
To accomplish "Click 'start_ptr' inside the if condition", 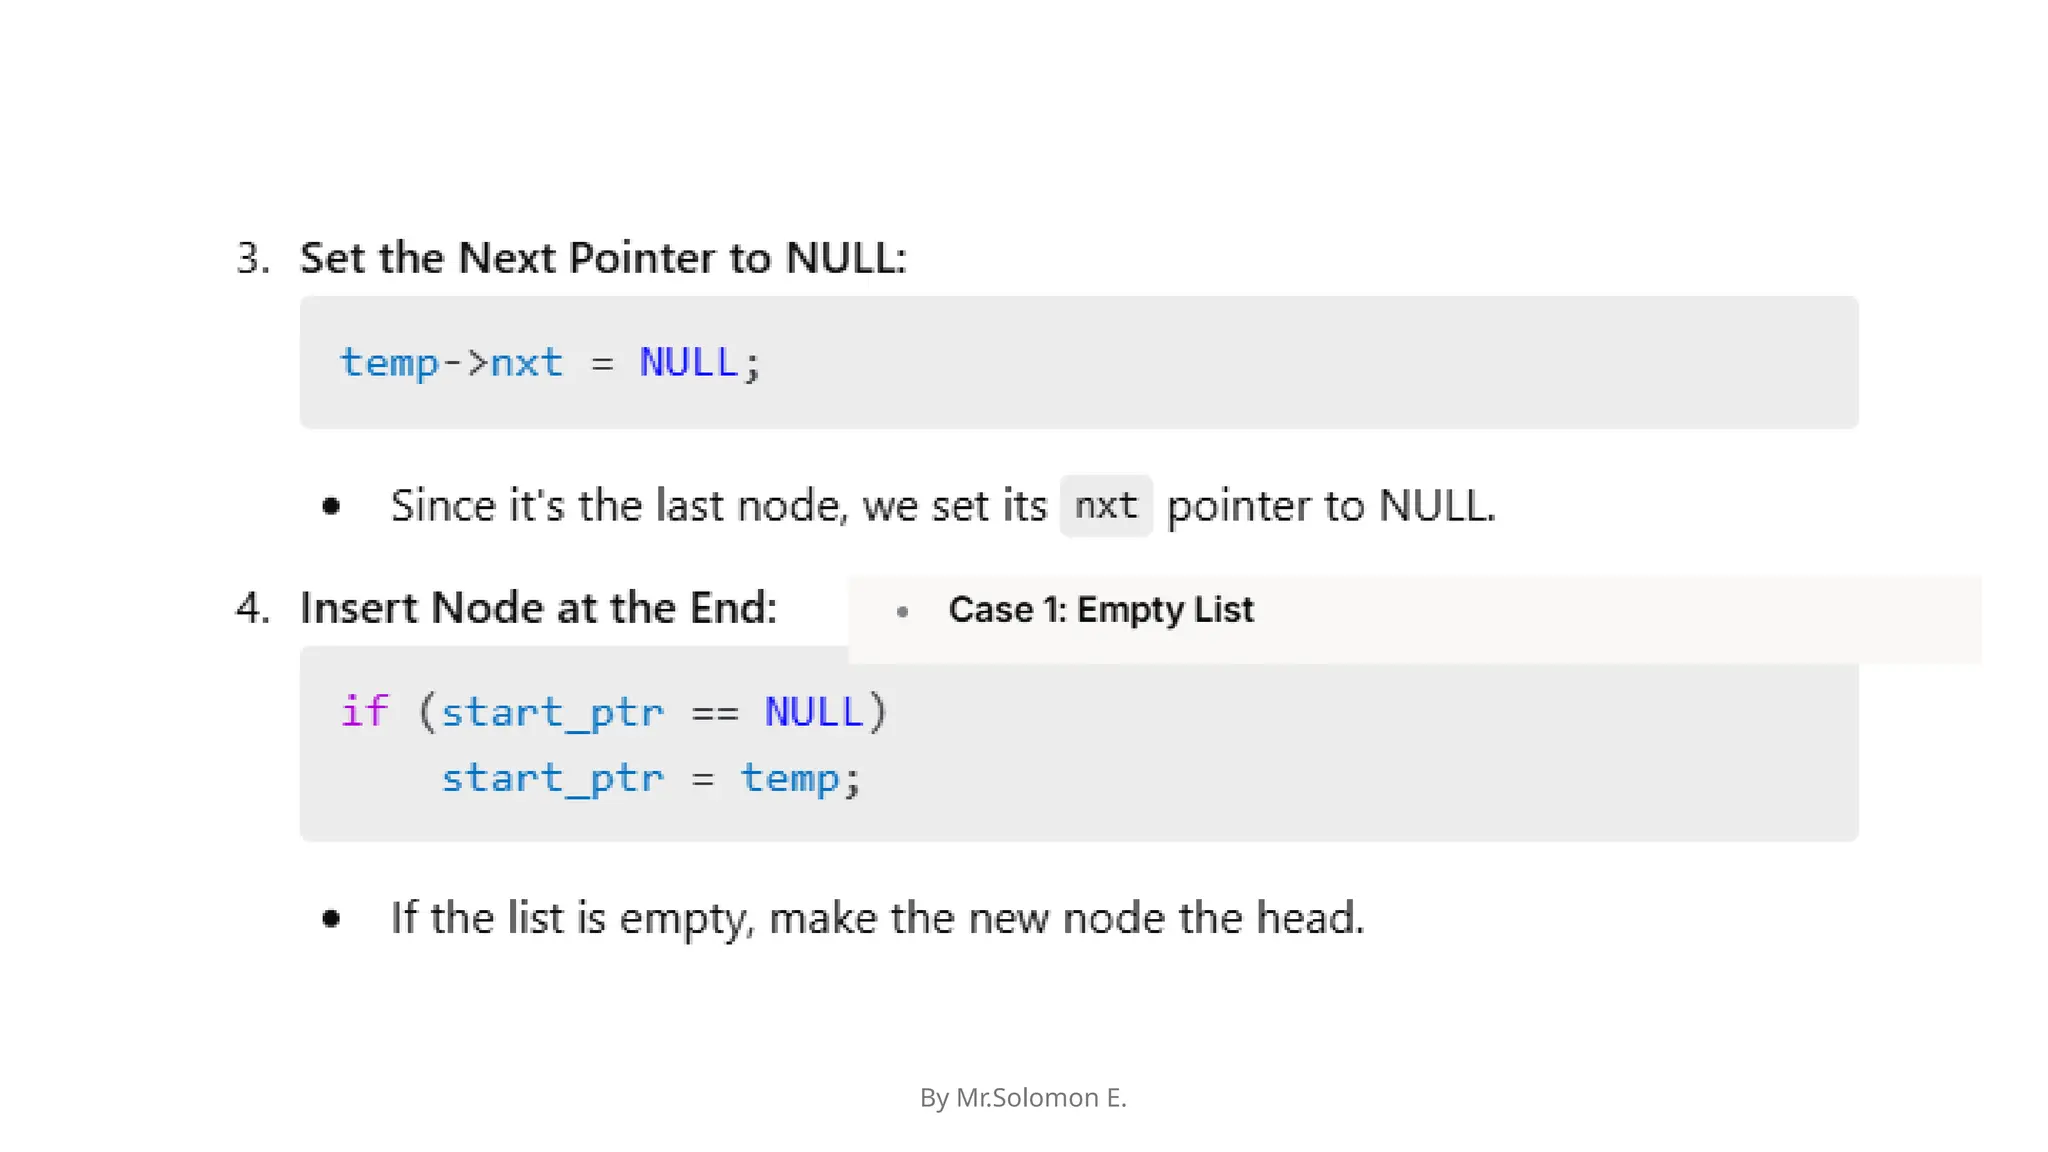I will point(552,713).
